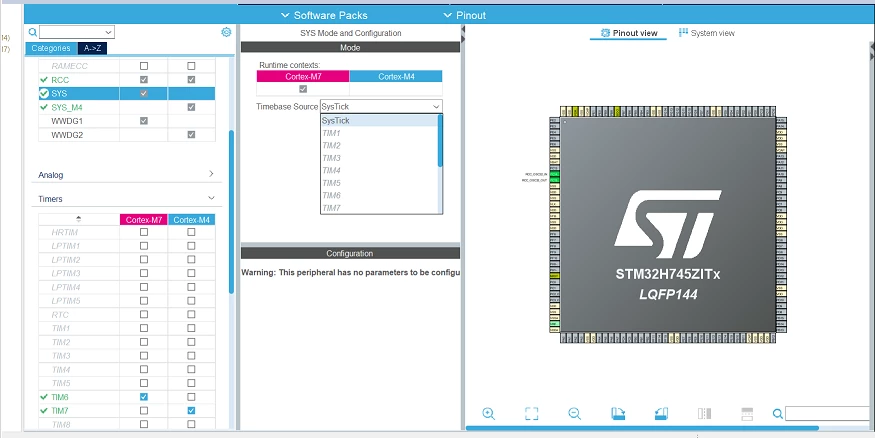Collapse the Timers category section
875x438 pixels.
tap(211, 198)
